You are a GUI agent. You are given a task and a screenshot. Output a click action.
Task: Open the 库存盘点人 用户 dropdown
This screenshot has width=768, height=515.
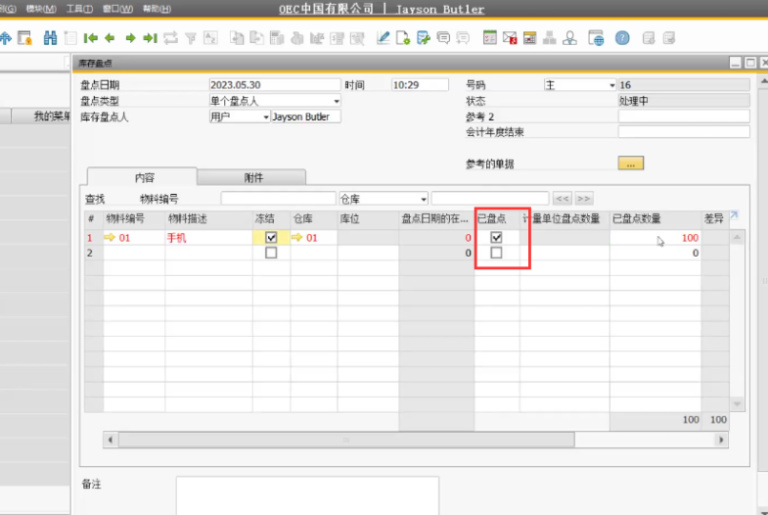[265, 117]
